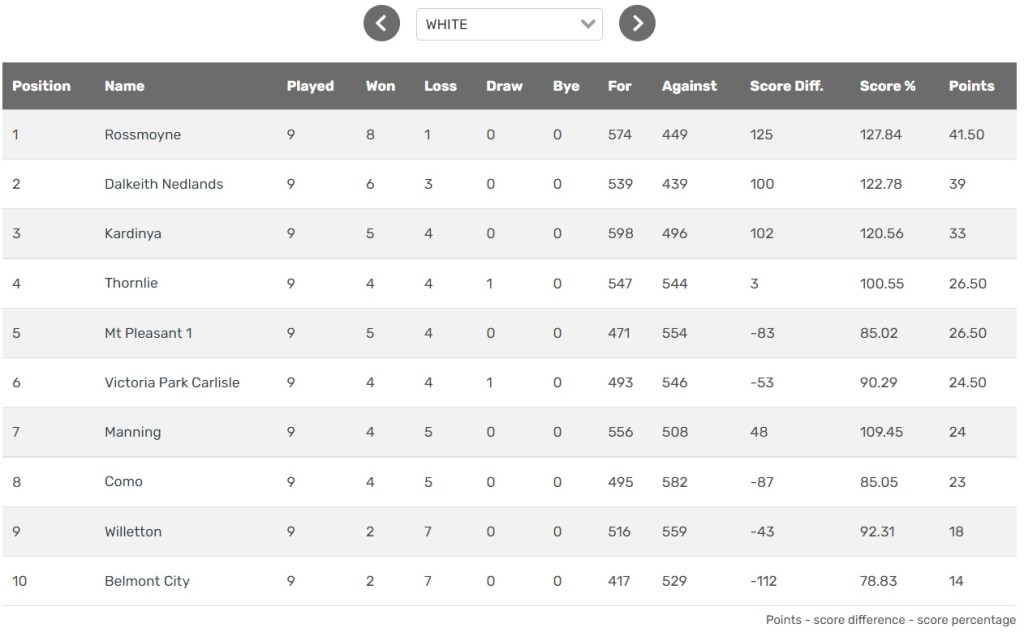Select the Rossmoyne team name
Viewport: 1024px width, 632px height.
click(x=143, y=135)
